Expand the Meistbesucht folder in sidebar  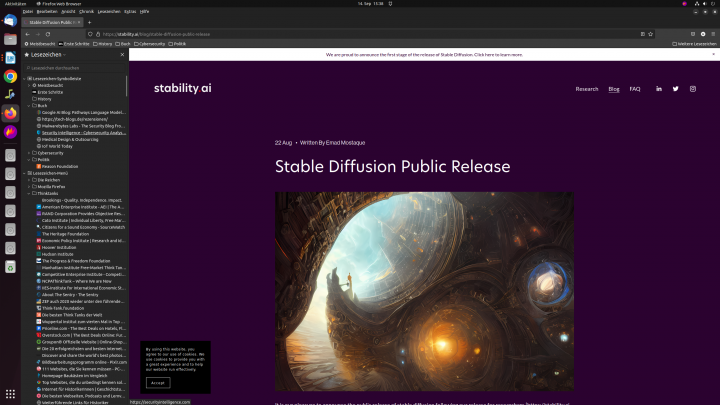29,85
